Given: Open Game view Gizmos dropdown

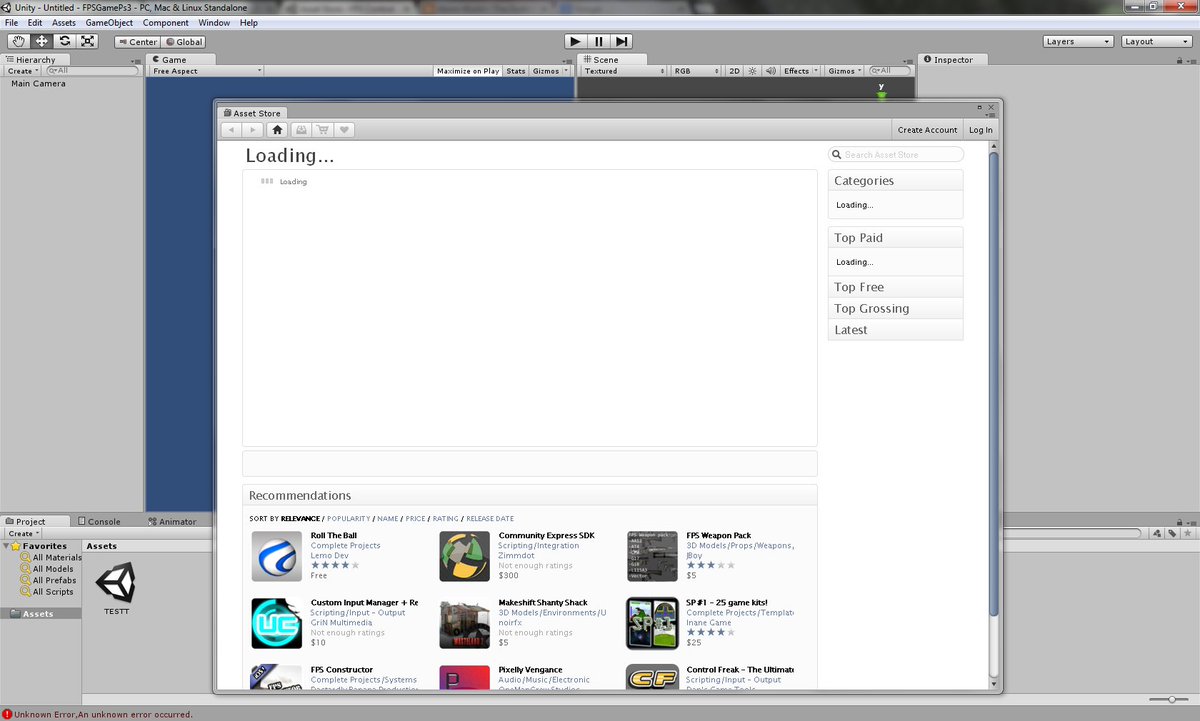Looking at the screenshot, I should click(550, 71).
